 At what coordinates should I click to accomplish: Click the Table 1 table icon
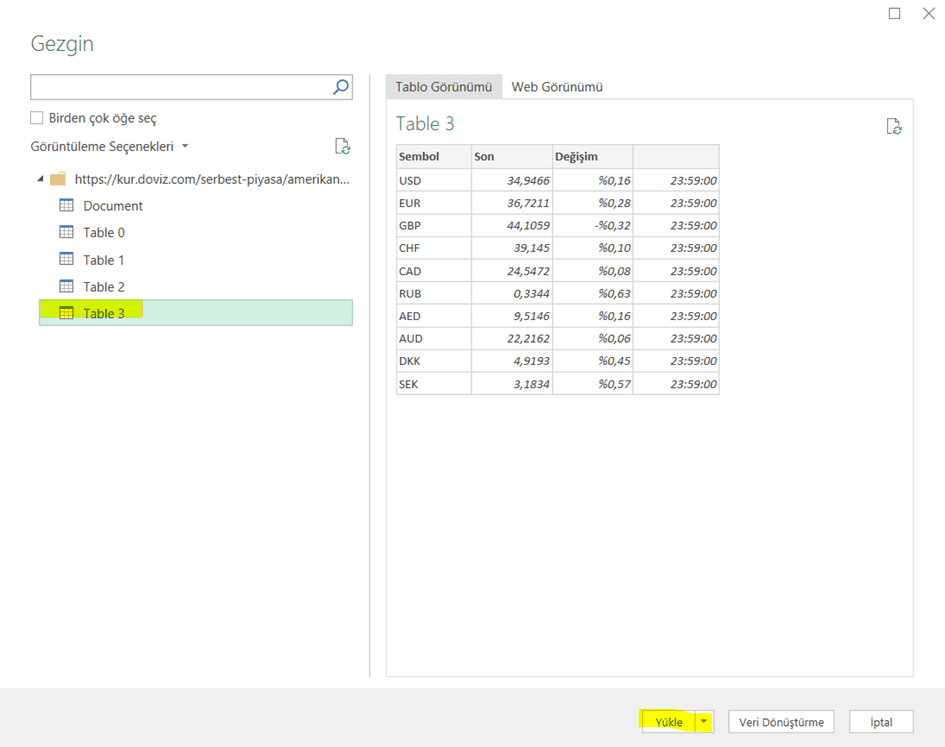tap(66, 259)
